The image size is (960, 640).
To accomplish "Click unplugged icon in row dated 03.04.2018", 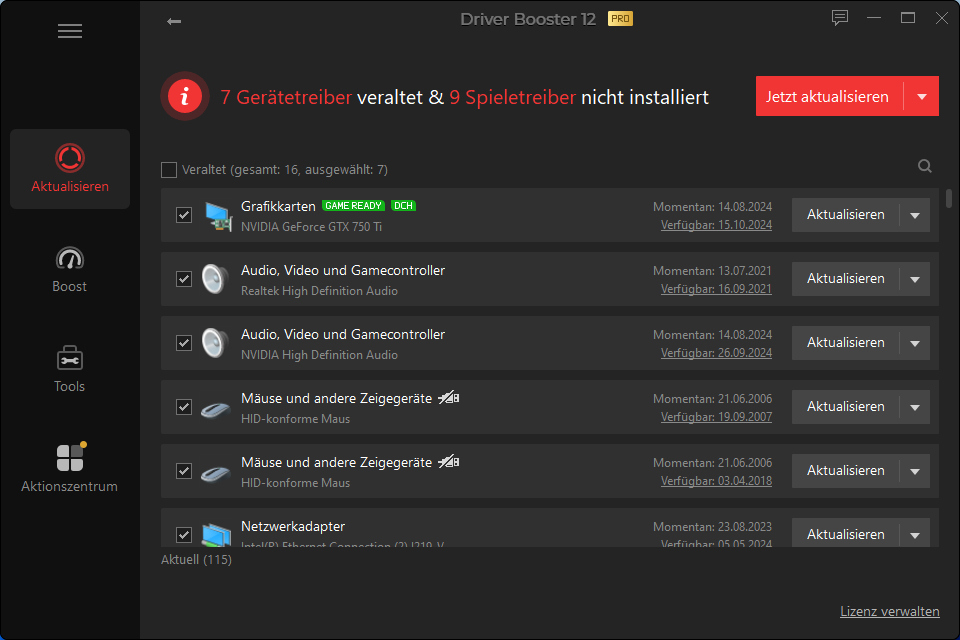I will (448, 462).
